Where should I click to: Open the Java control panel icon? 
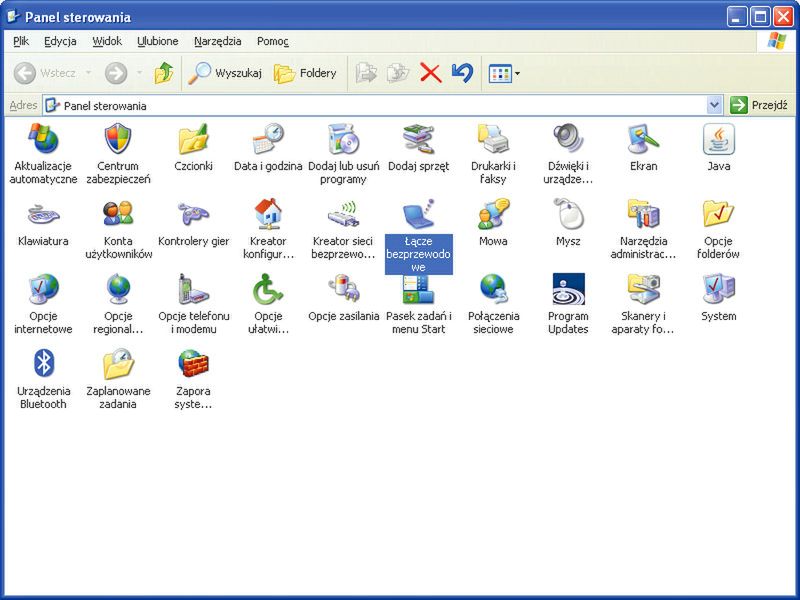click(x=718, y=147)
